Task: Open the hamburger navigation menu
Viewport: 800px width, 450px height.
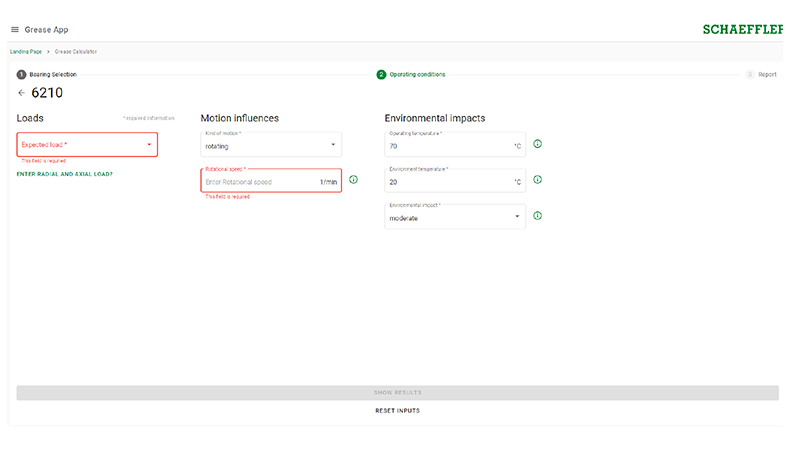Action: [x=14, y=30]
